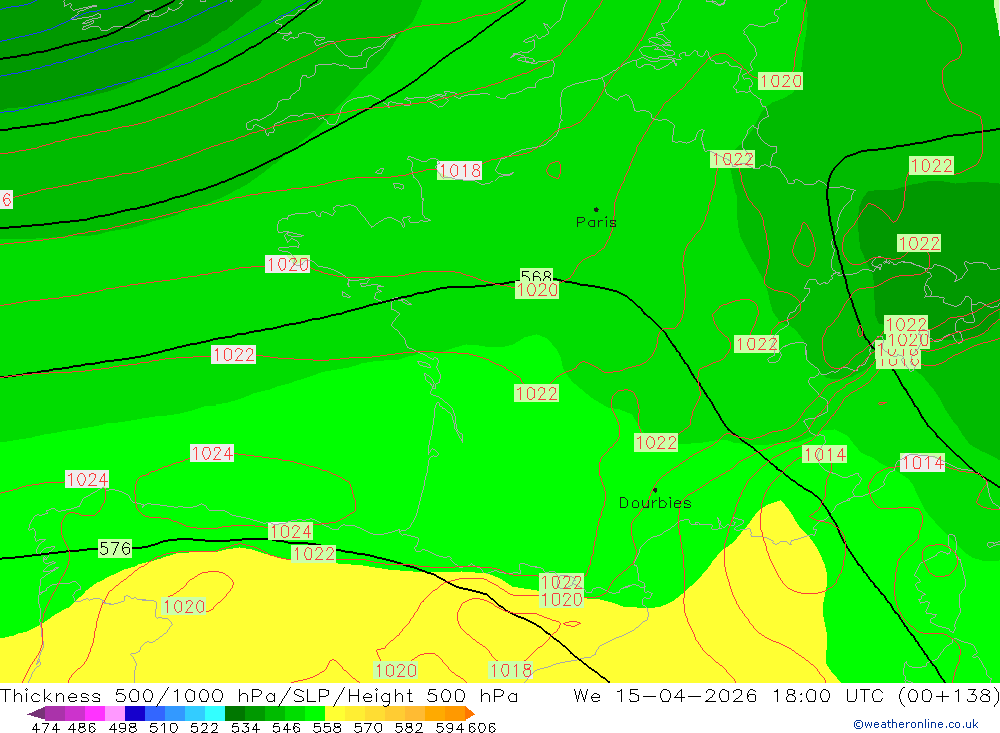Click the legend value 498
1000x733 pixels.
pyautogui.click(x=122, y=727)
